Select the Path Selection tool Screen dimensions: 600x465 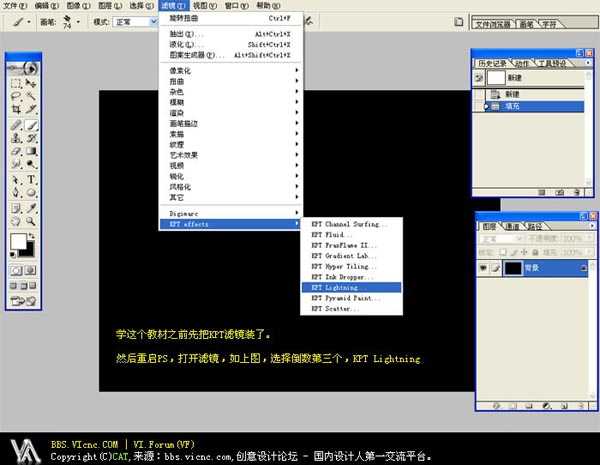tap(16, 179)
